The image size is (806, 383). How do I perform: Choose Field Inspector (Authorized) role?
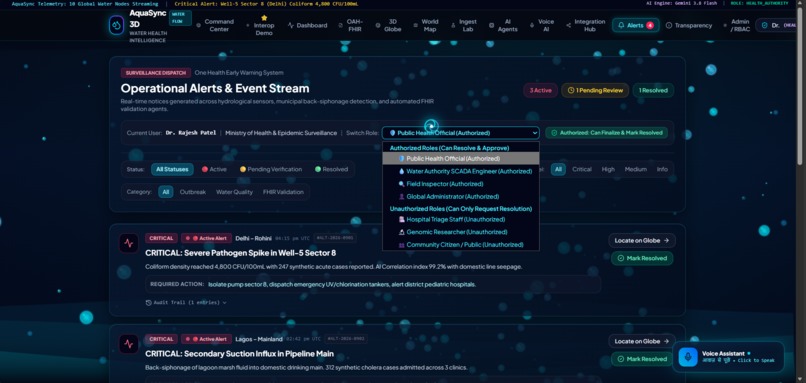(x=461, y=184)
